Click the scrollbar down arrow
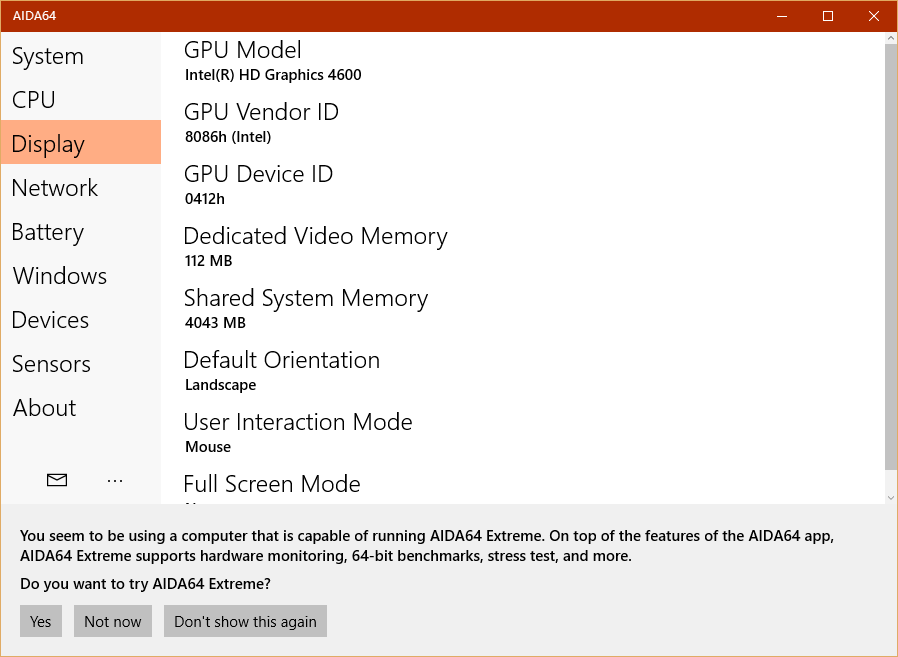The image size is (898, 657). [x=890, y=497]
